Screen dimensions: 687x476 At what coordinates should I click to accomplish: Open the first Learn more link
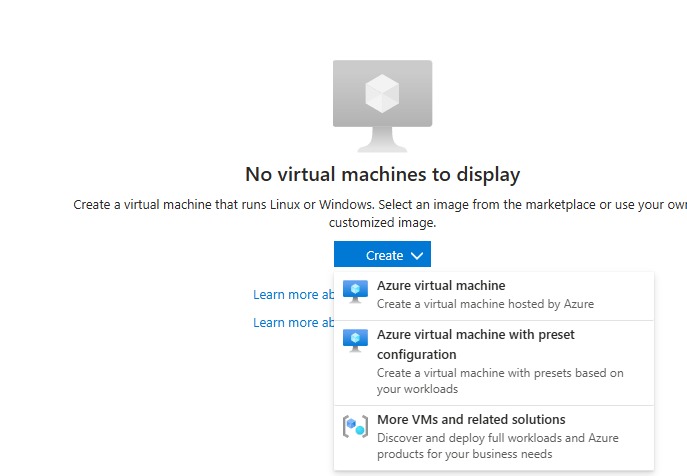click(x=294, y=295)
